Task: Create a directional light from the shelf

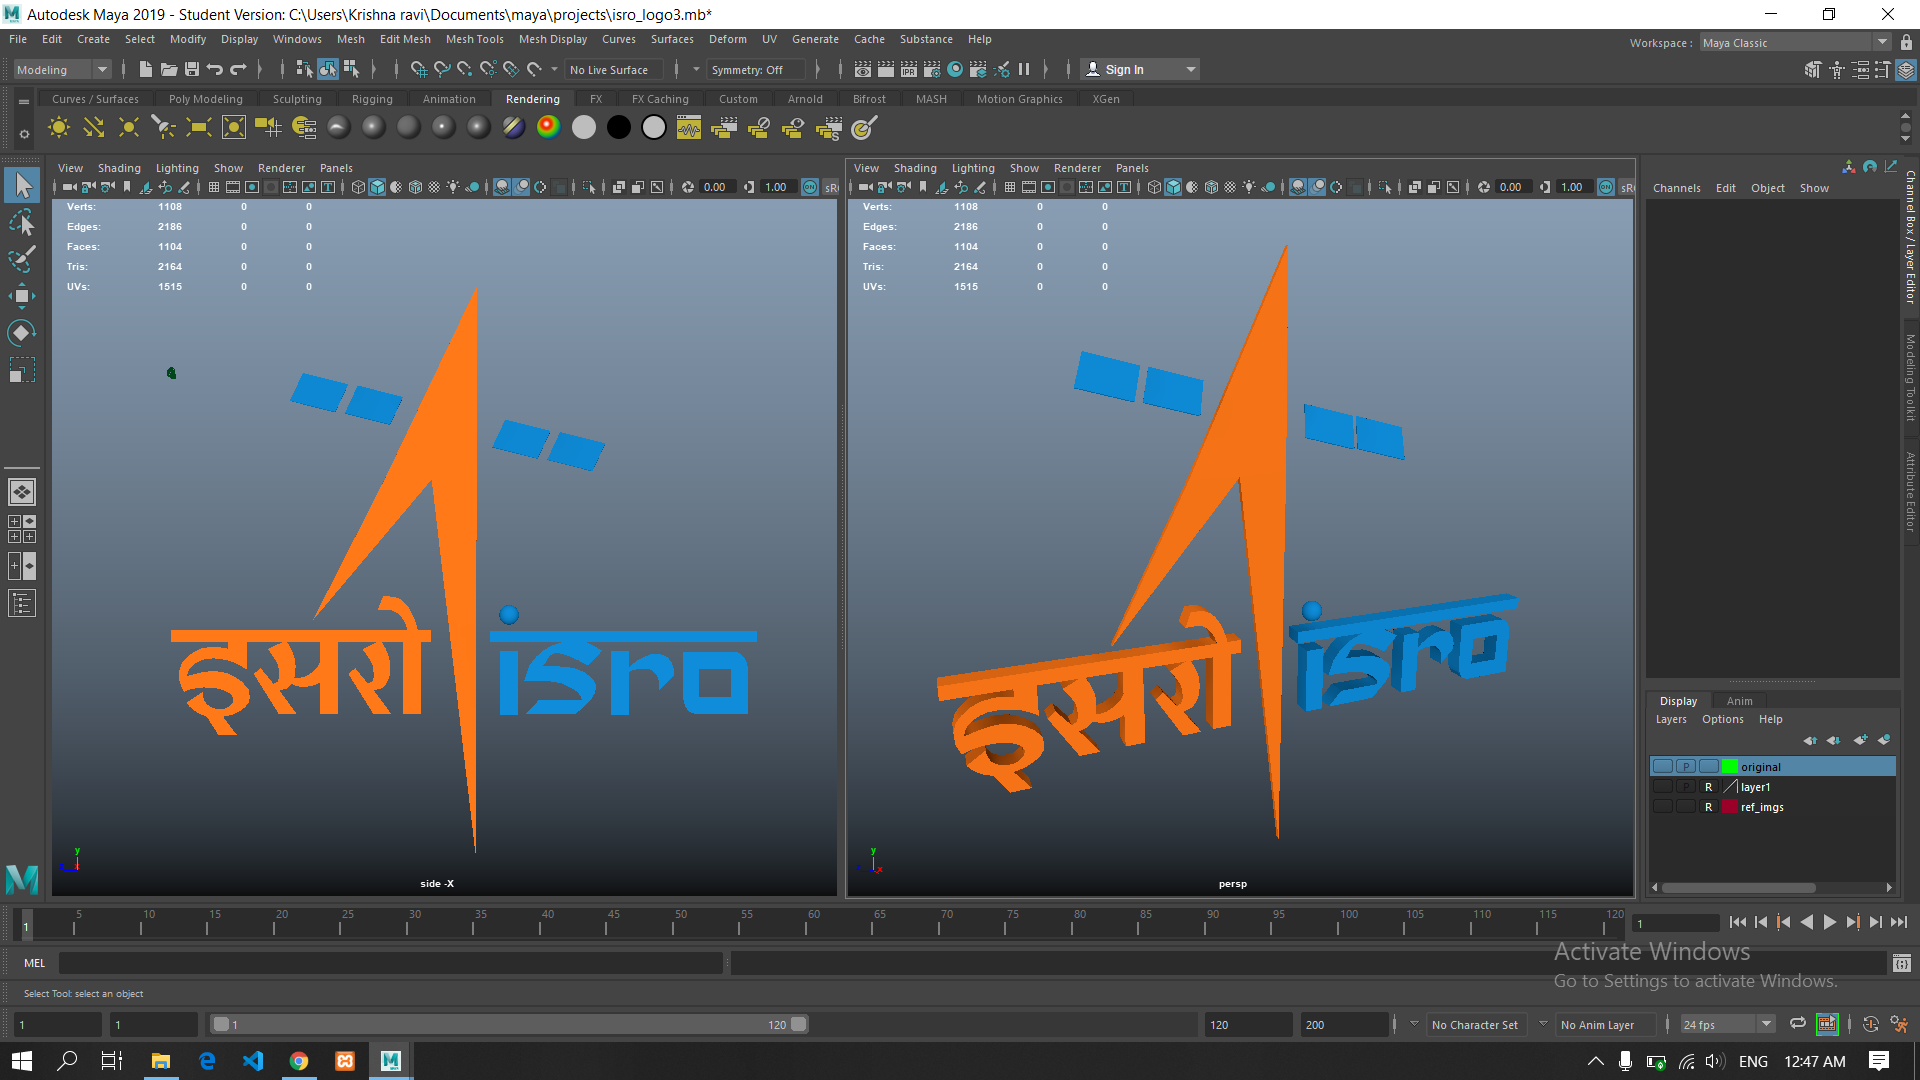Action: tap(94, 127)
